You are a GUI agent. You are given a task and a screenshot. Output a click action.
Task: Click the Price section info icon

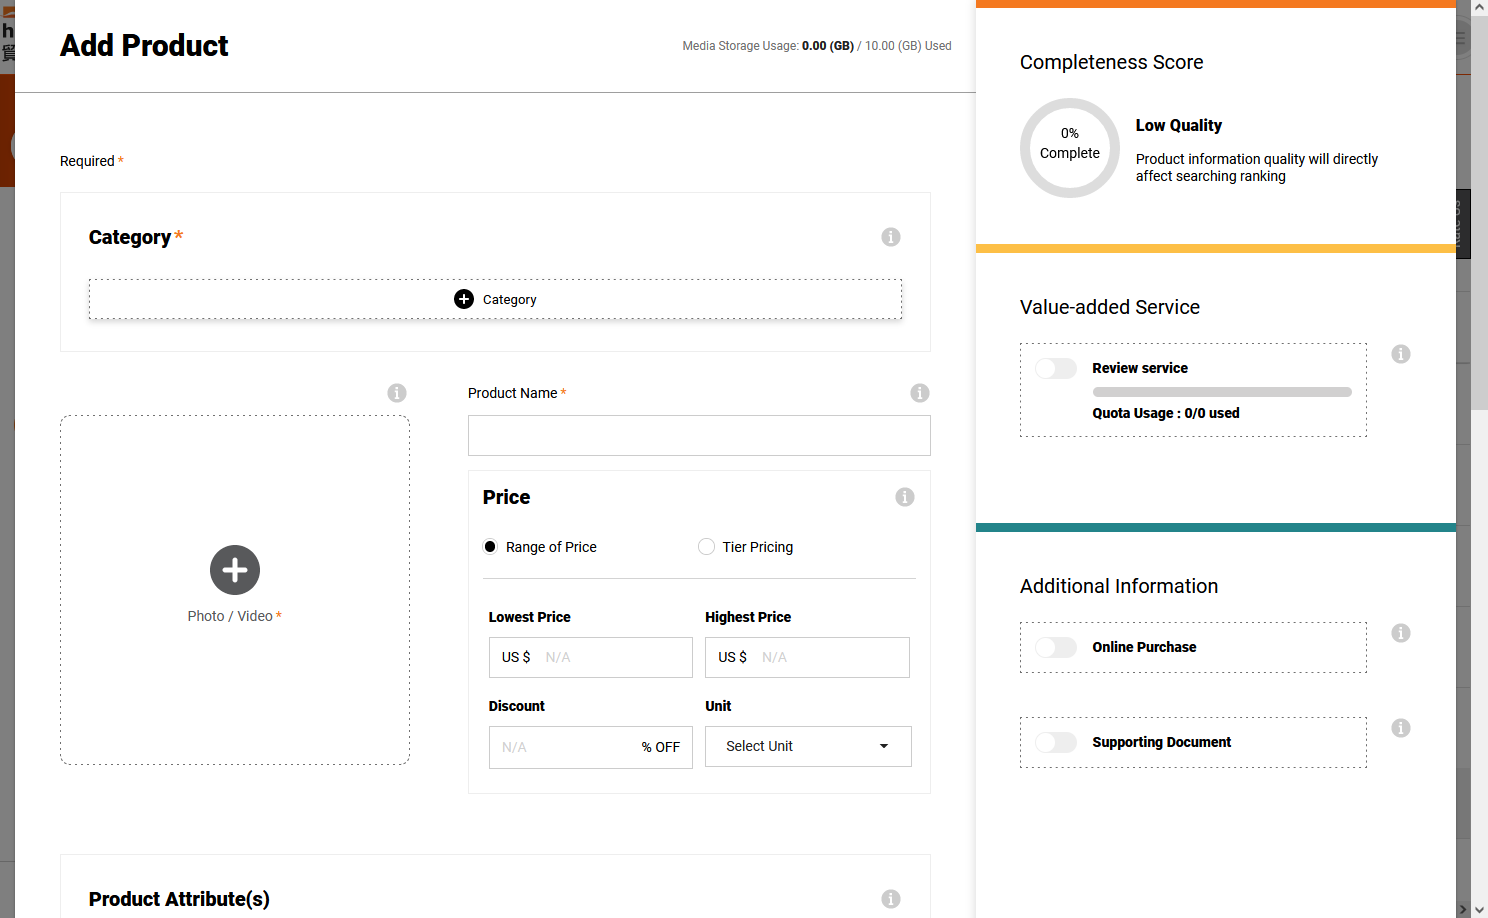click(x=904, y=497)
